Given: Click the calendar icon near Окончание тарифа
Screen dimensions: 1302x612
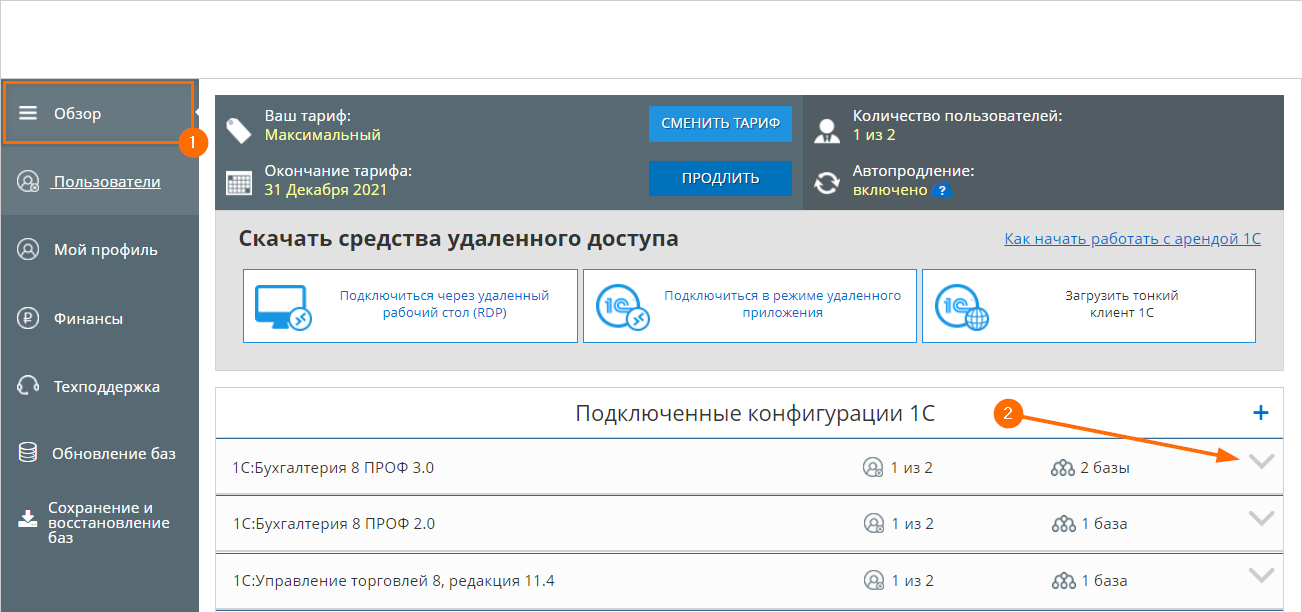Looking at the screenshot, I should (241, 183).
